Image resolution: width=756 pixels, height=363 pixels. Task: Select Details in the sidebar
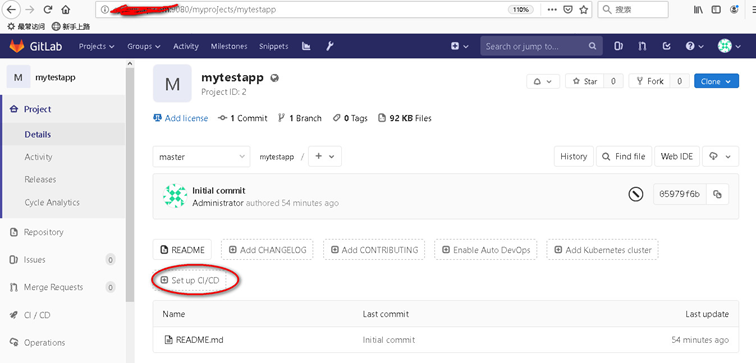pos(38,134)
